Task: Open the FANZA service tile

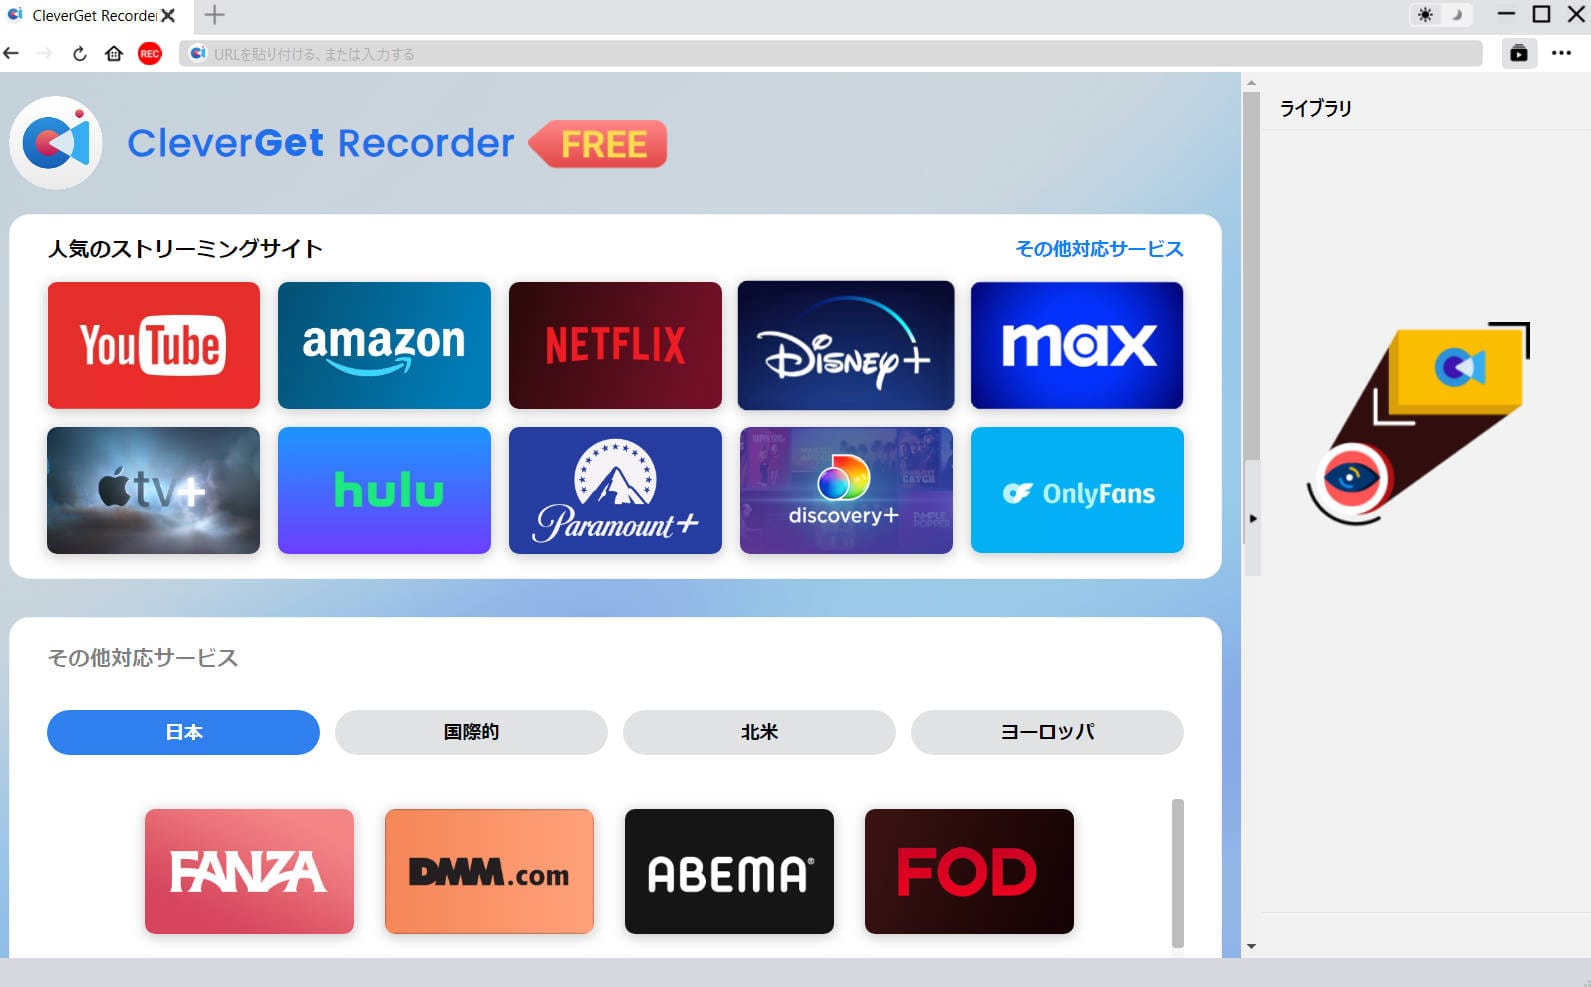Action: pyautogui.click(x=249, y=871)
